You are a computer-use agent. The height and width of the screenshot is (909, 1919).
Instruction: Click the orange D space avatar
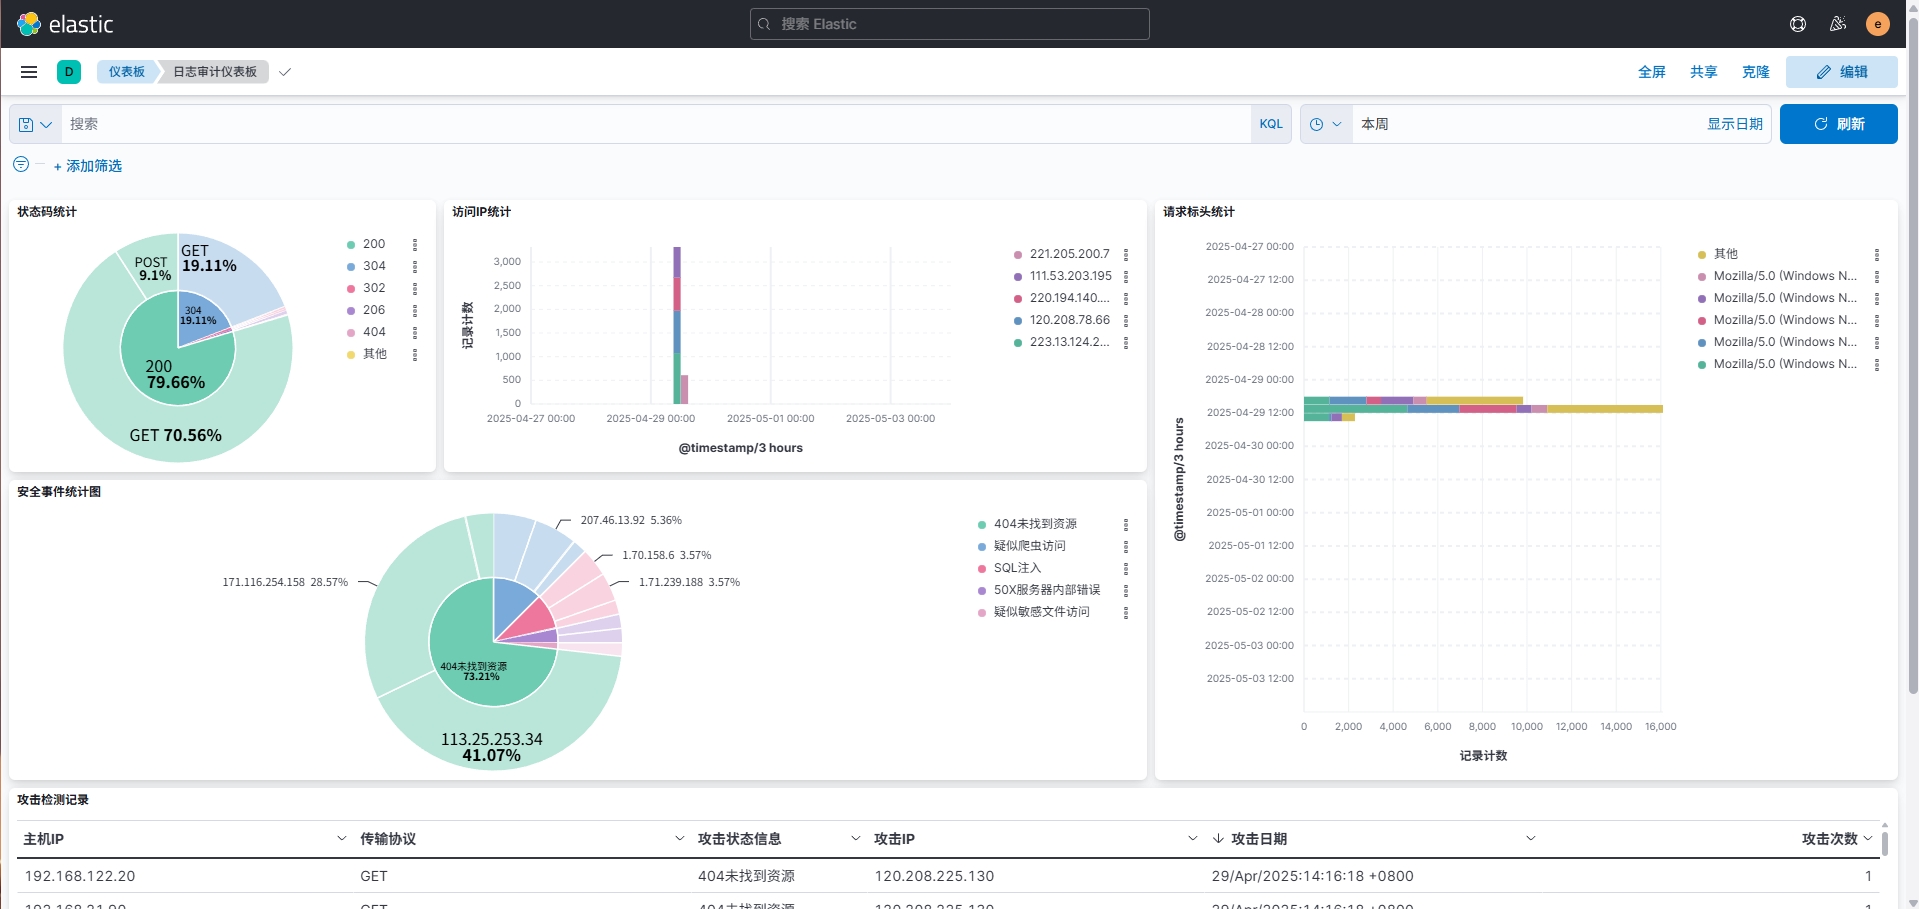69,72
